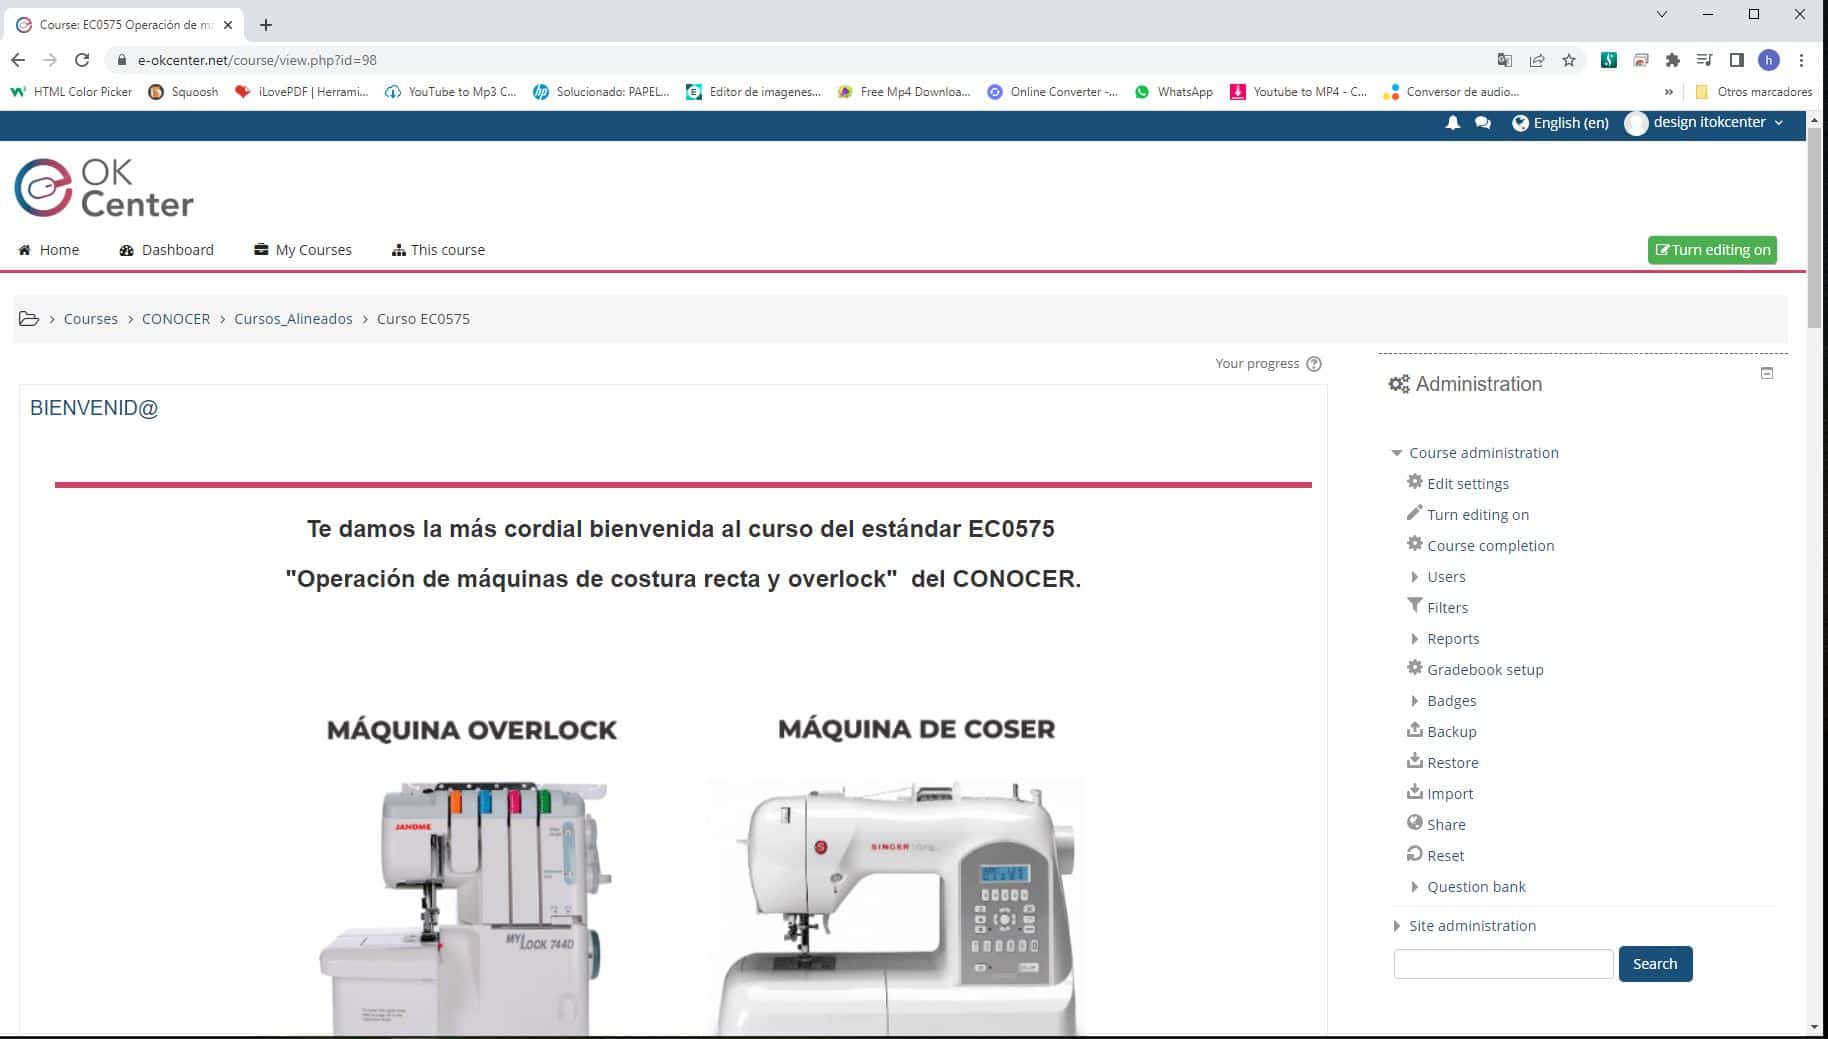Bookmark this page with the star icon
The image size is (1828, 1039).
[1569, 60]
